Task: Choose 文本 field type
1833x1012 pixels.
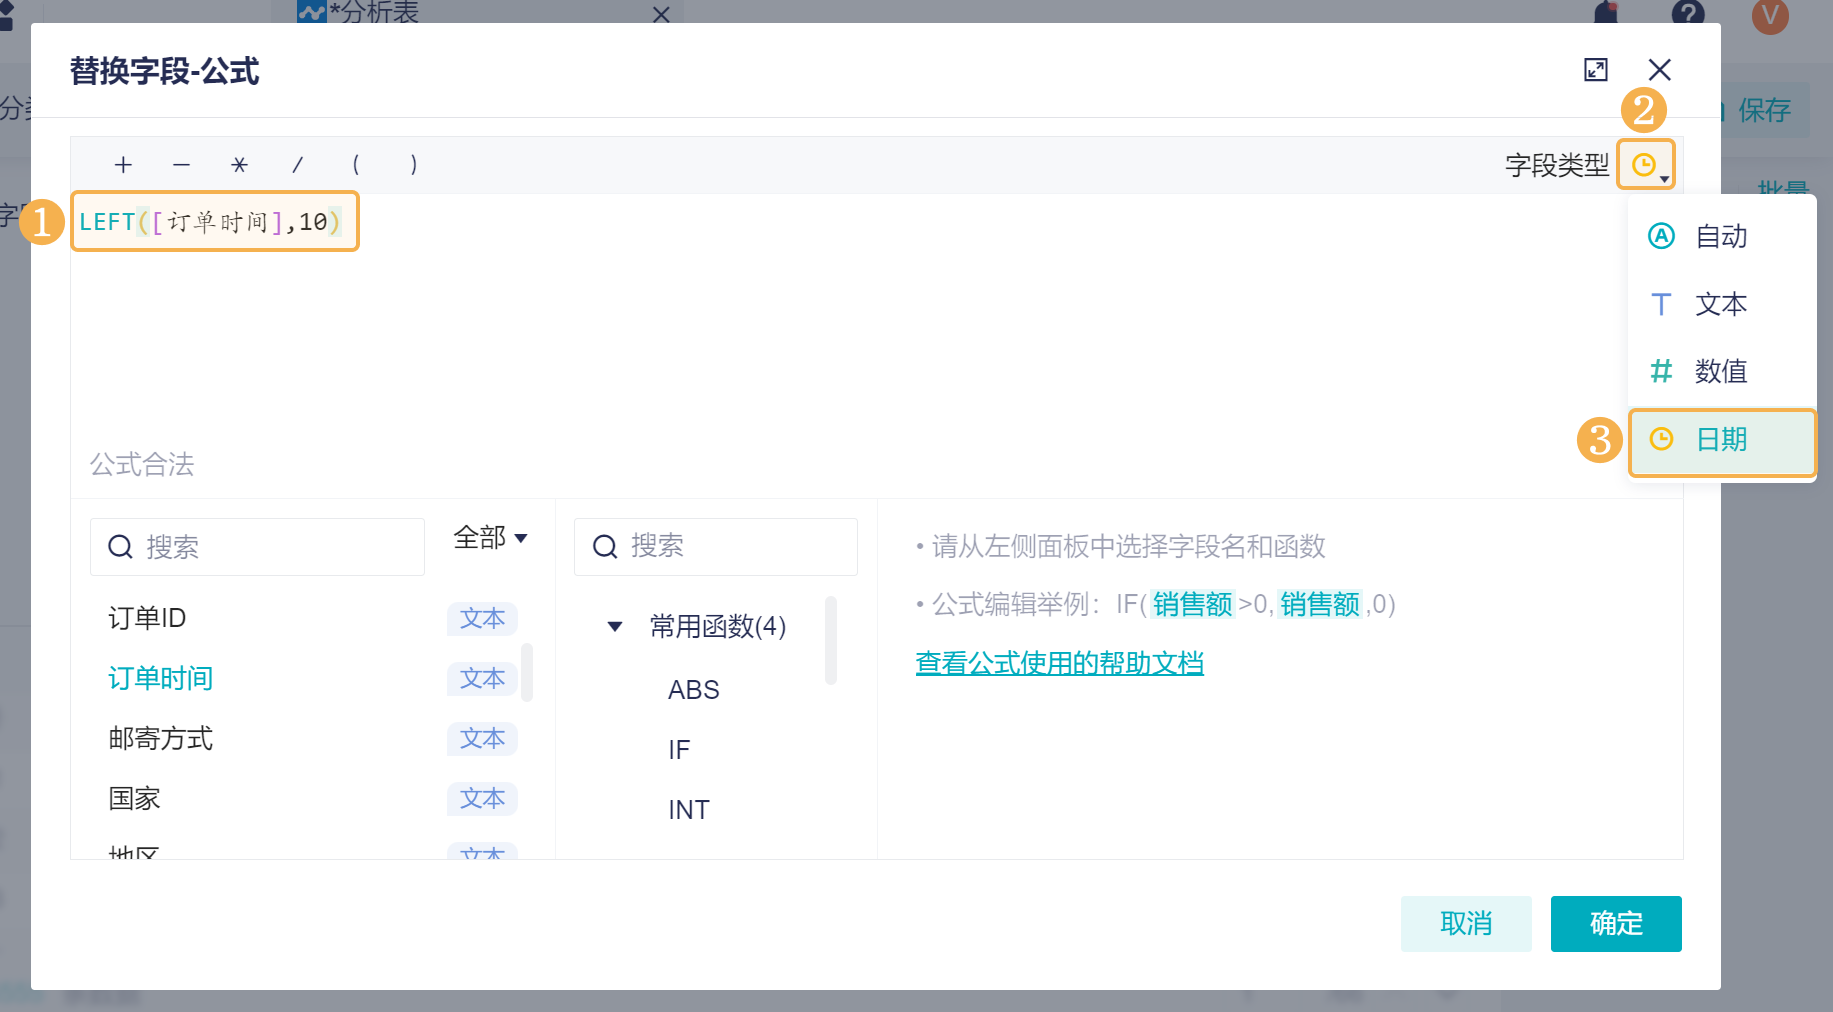Action: 1721,304
